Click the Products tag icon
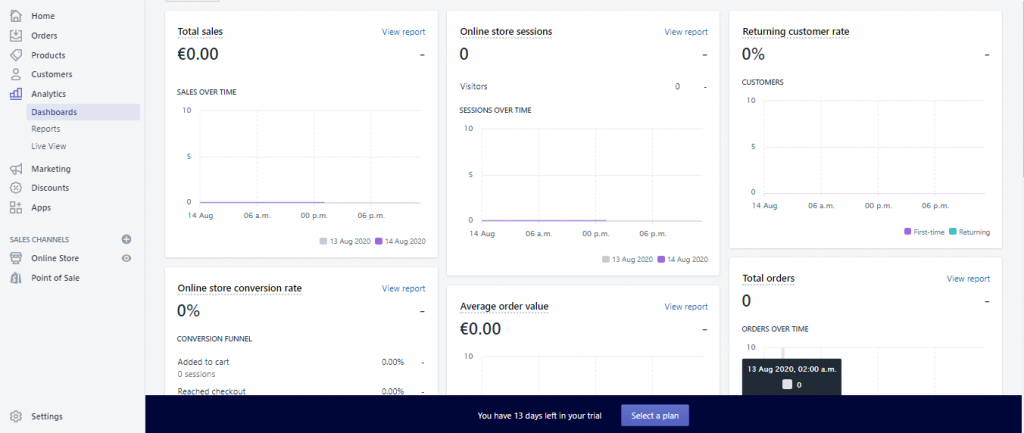This screenshot has height=433, width=1024. (16, 55)
